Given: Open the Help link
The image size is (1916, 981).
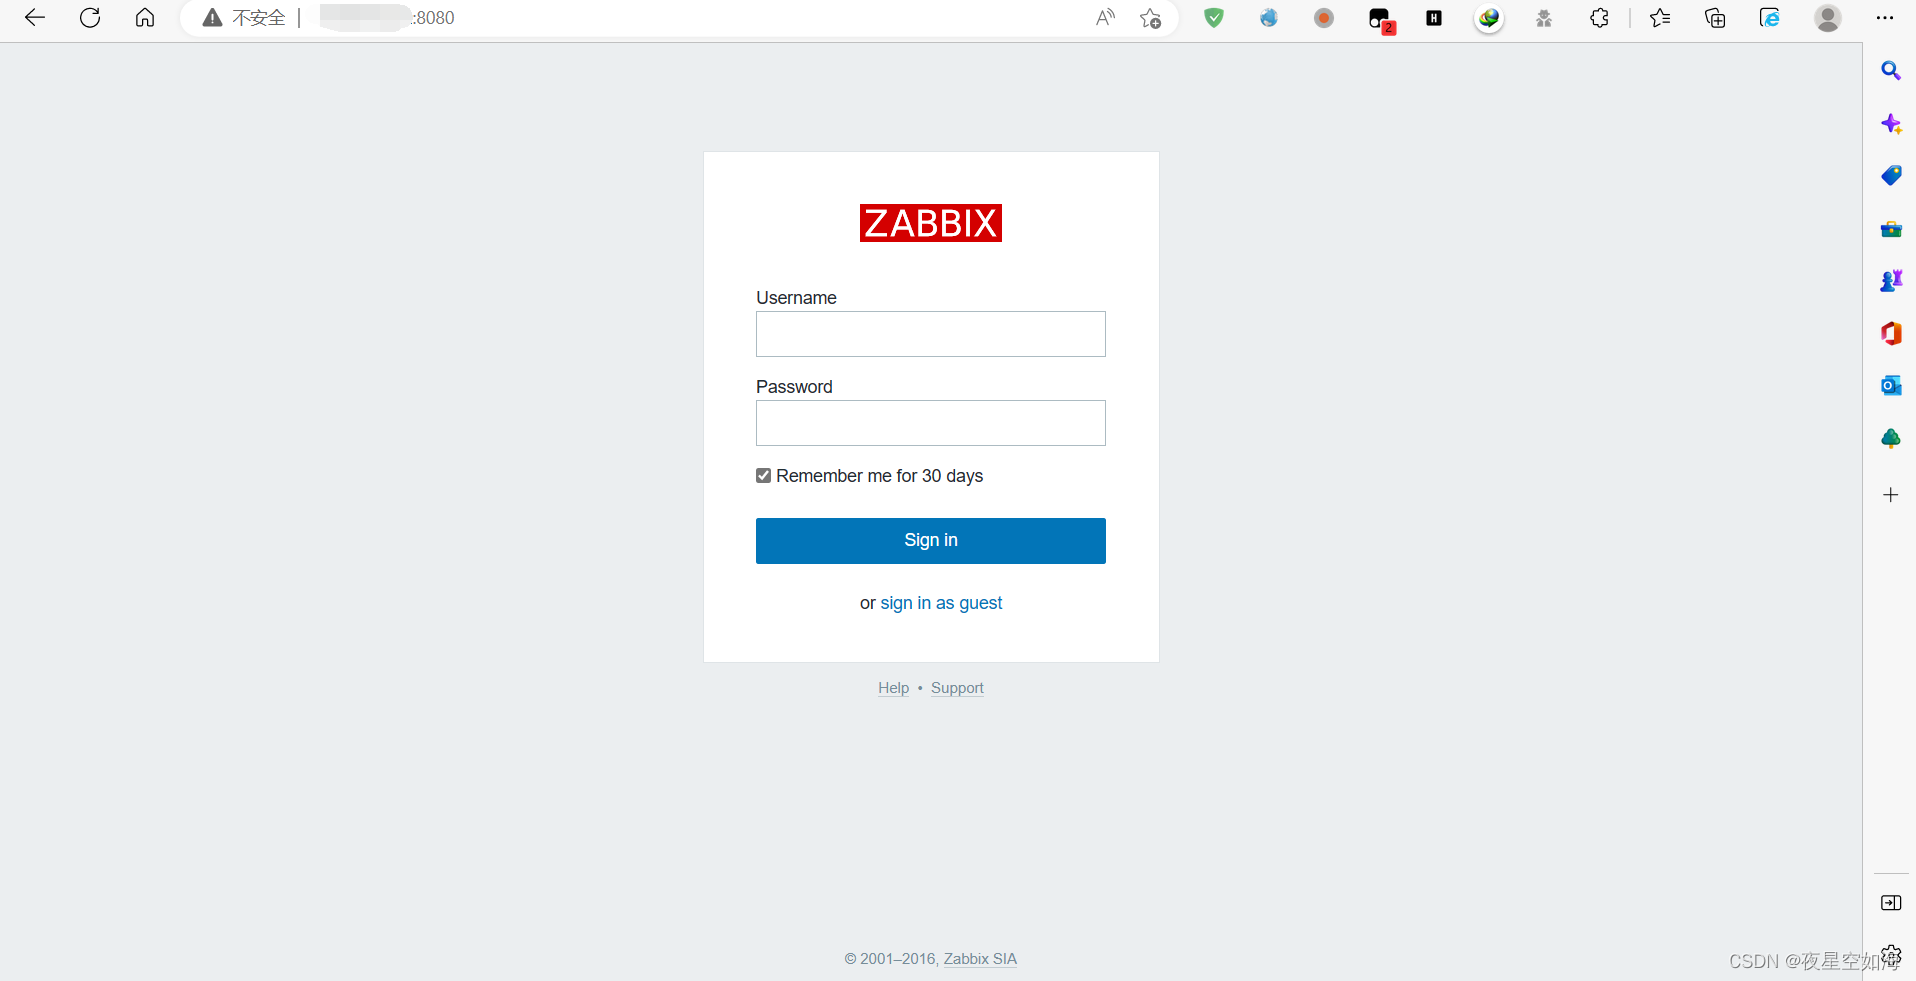Looking at the screenshot, I should pos(893,688).
